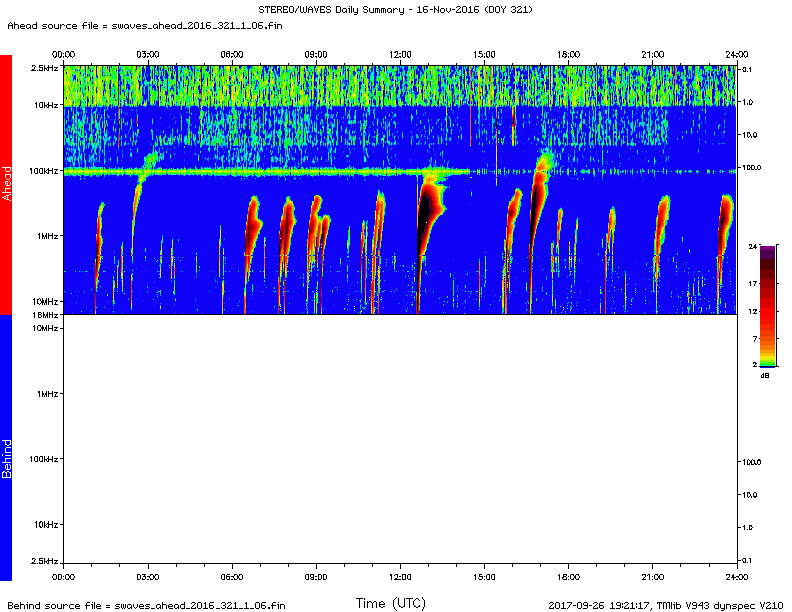Click the Ahead source file name text
This screenshot has width=792, height=612.
[x=144, y=24]
